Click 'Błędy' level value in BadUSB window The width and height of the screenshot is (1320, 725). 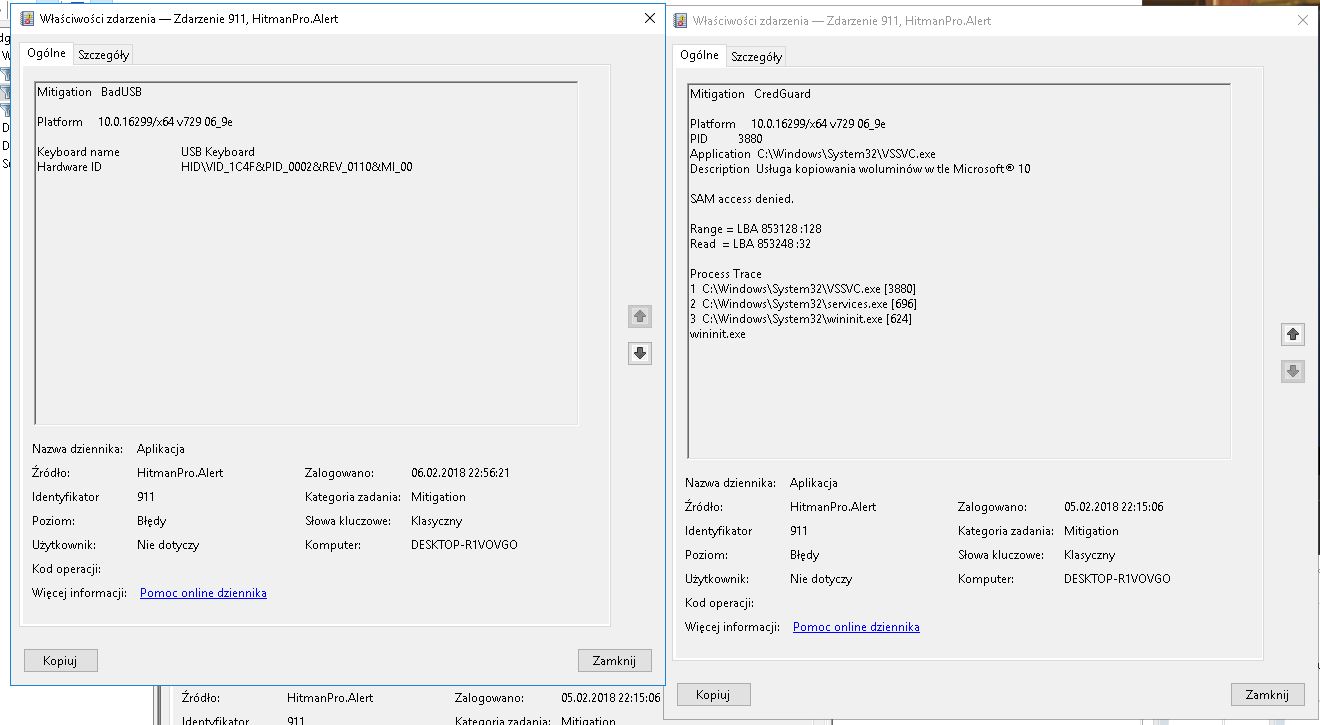(152, 521)
